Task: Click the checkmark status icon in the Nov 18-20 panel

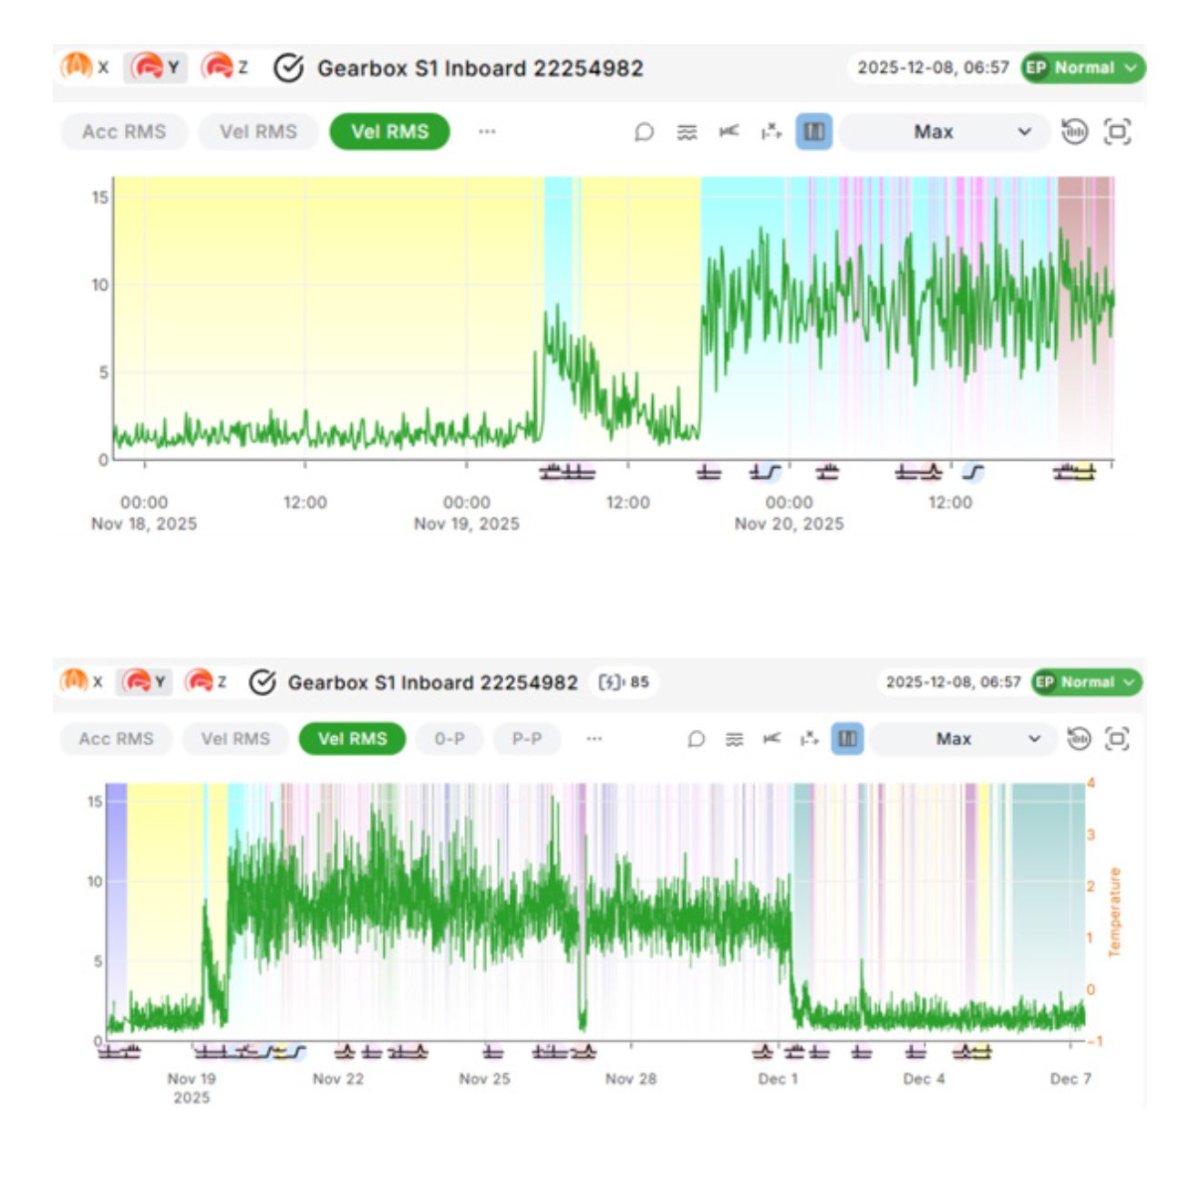Action: (x=288, y=68)
